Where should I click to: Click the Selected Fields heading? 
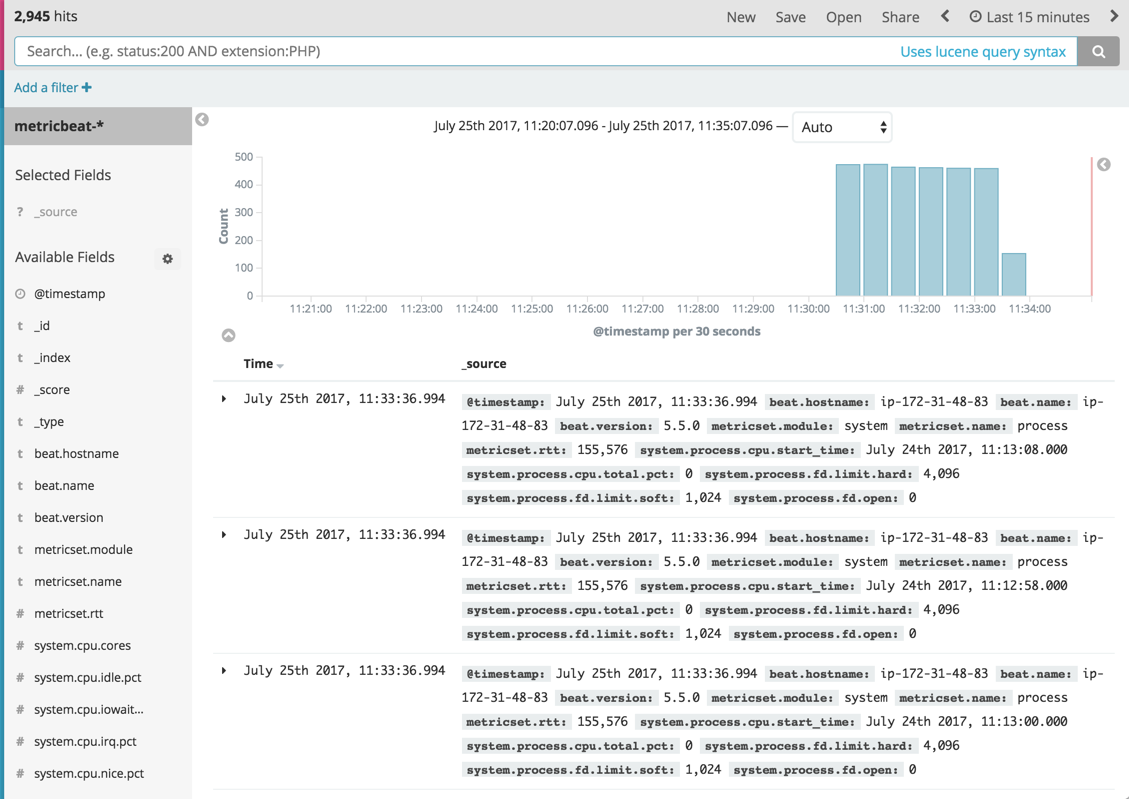63,175
